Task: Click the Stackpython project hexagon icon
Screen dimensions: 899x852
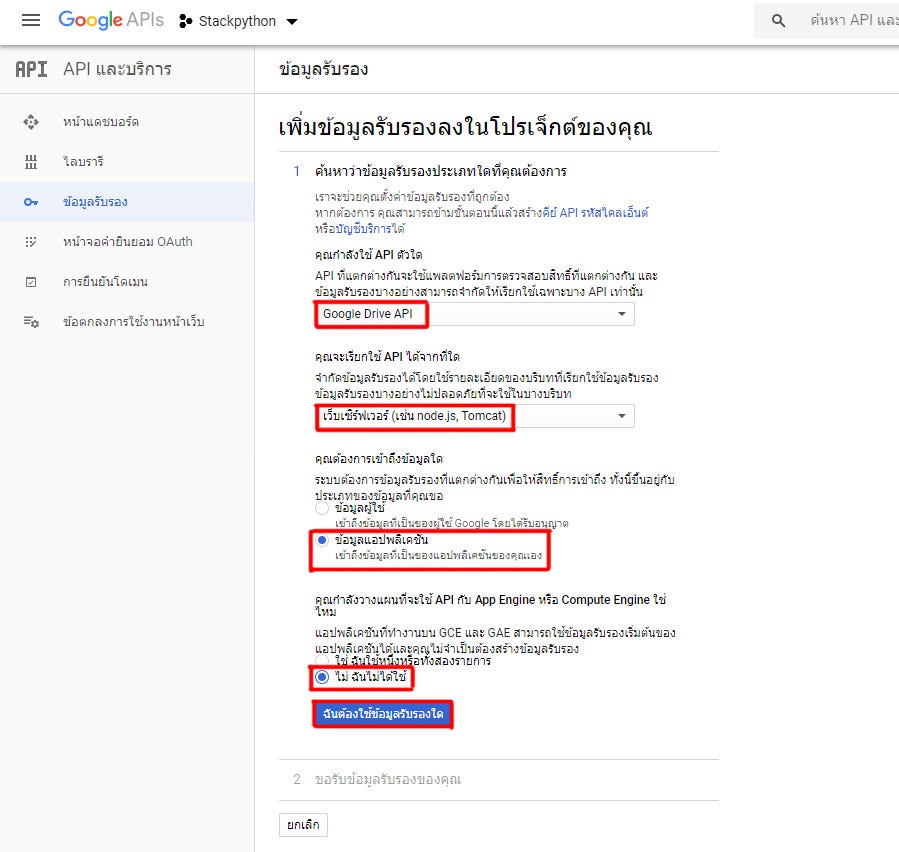Action: click(185, 21)
